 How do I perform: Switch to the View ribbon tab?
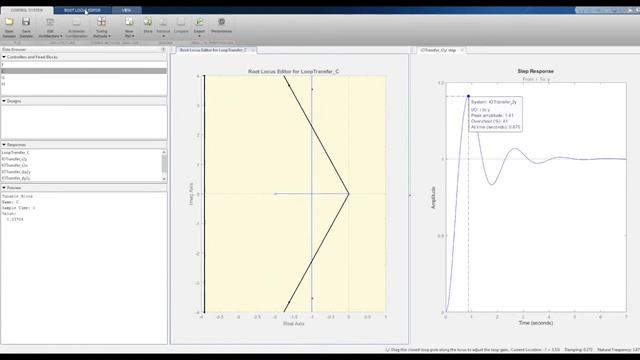pyautogui.click(x=127, y=10)
